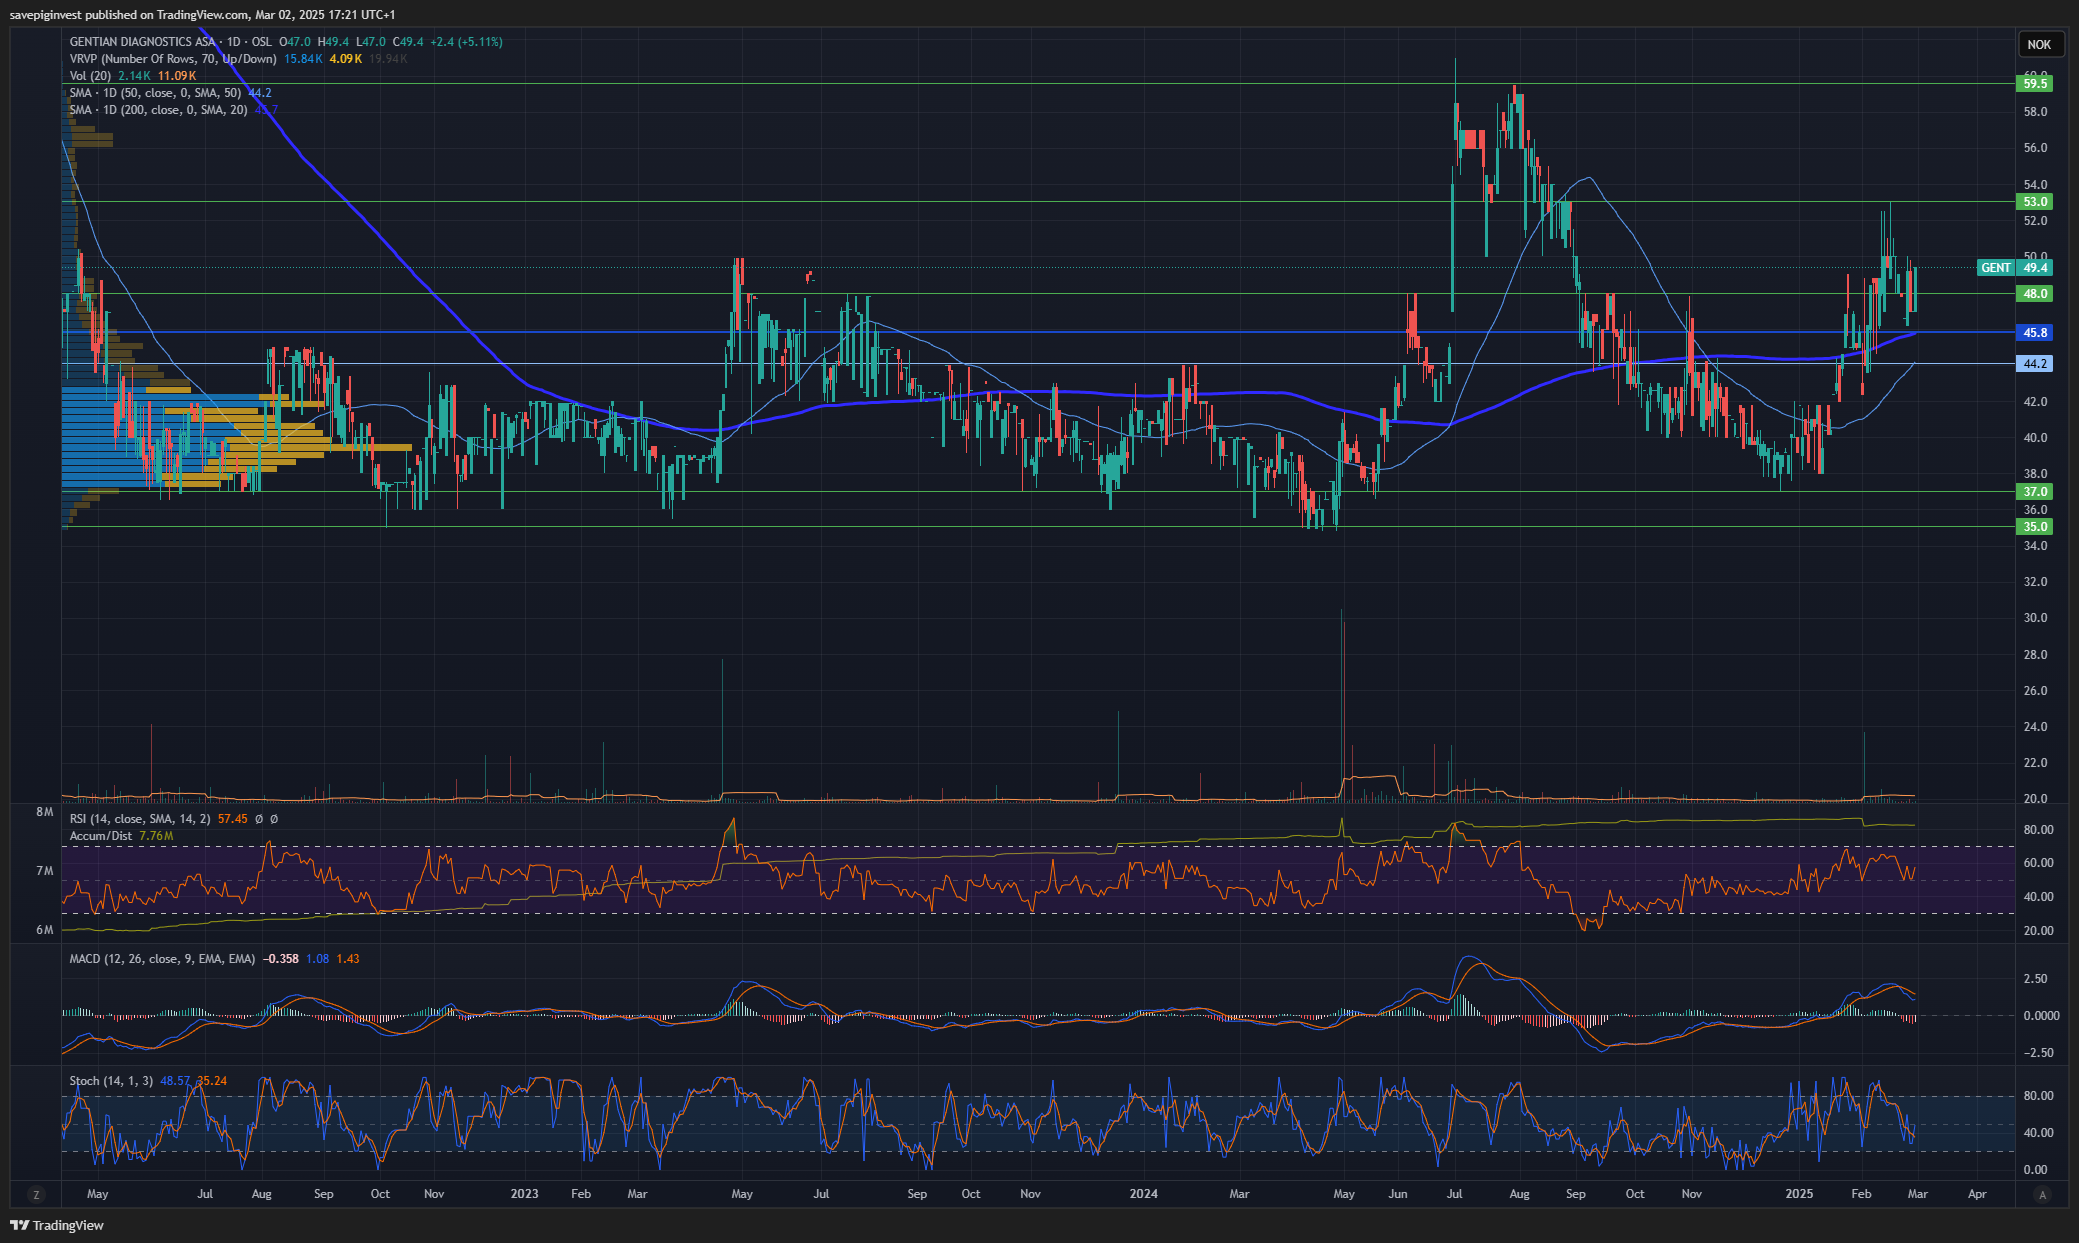Screen dimensions: 2079x1243
Task: Click the Stoch indicator legend
Action: tap(111, 1081)
